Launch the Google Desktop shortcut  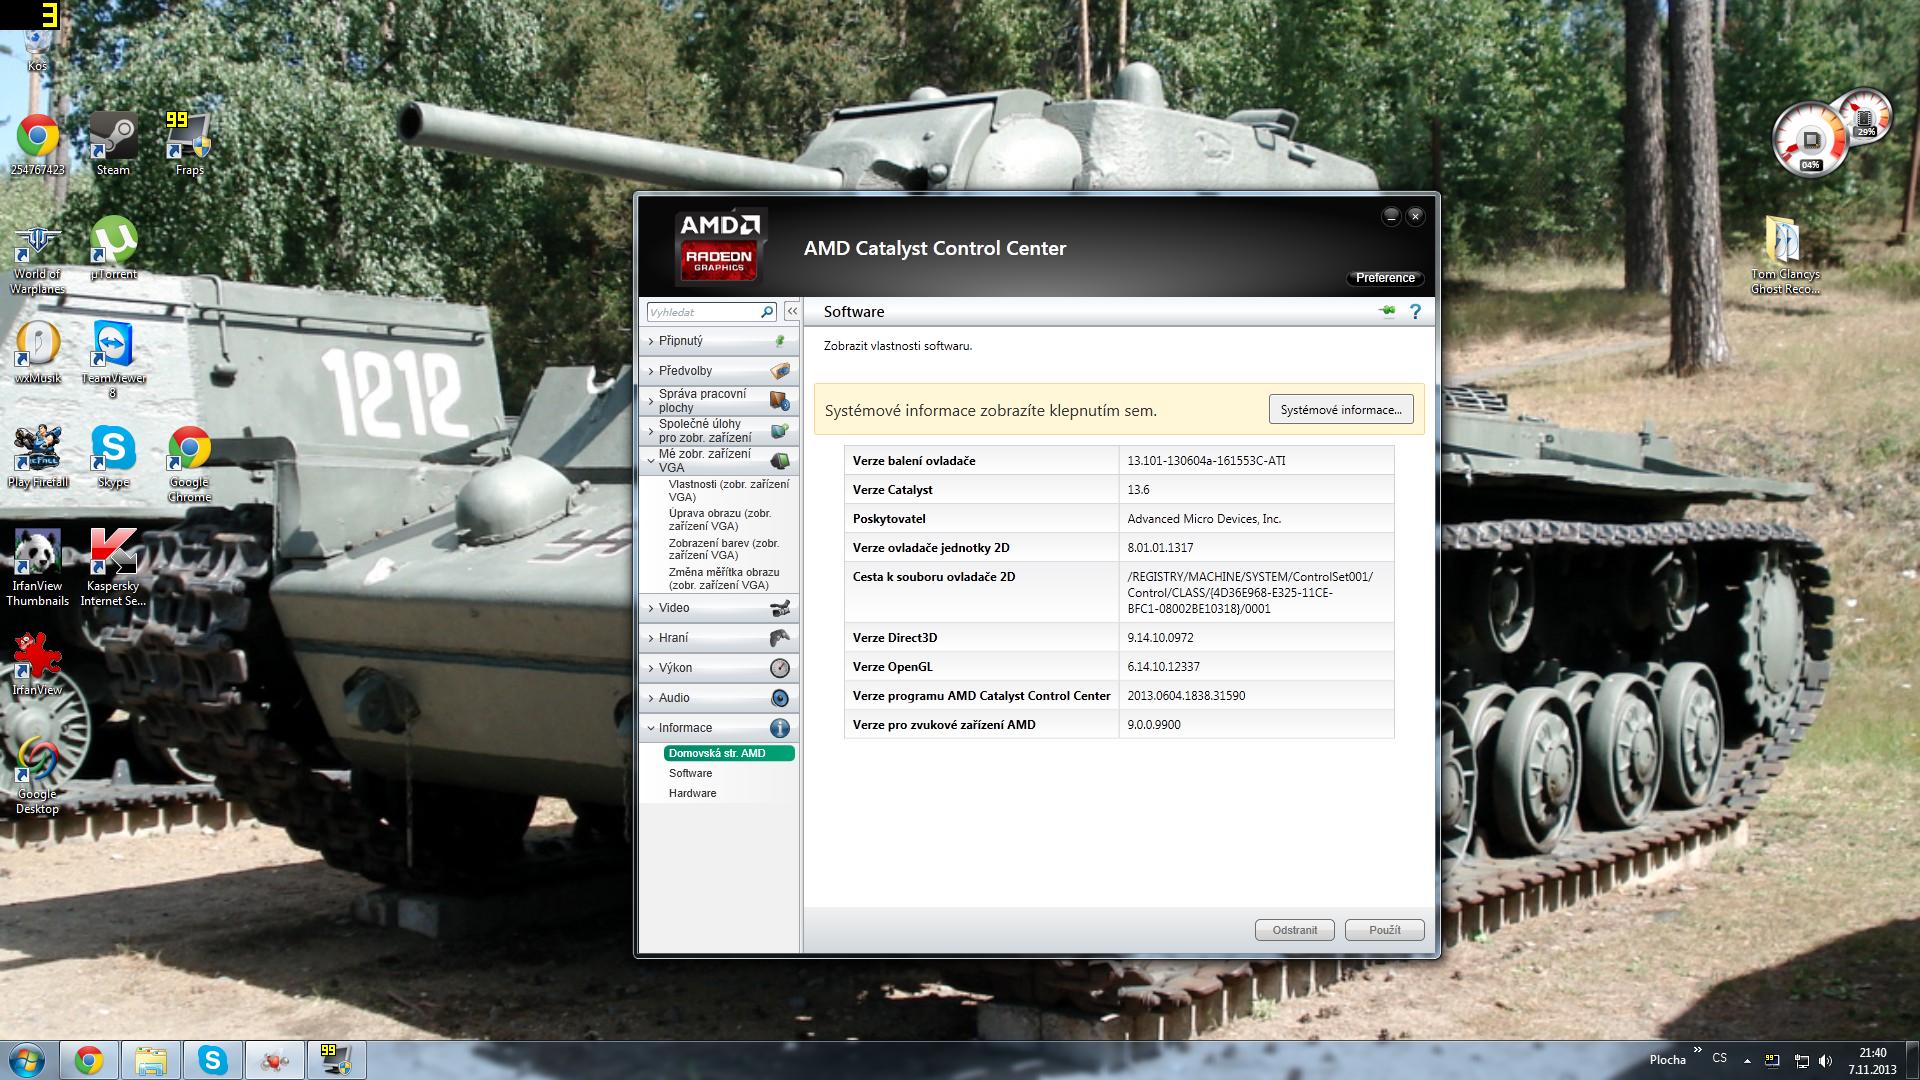38,776
